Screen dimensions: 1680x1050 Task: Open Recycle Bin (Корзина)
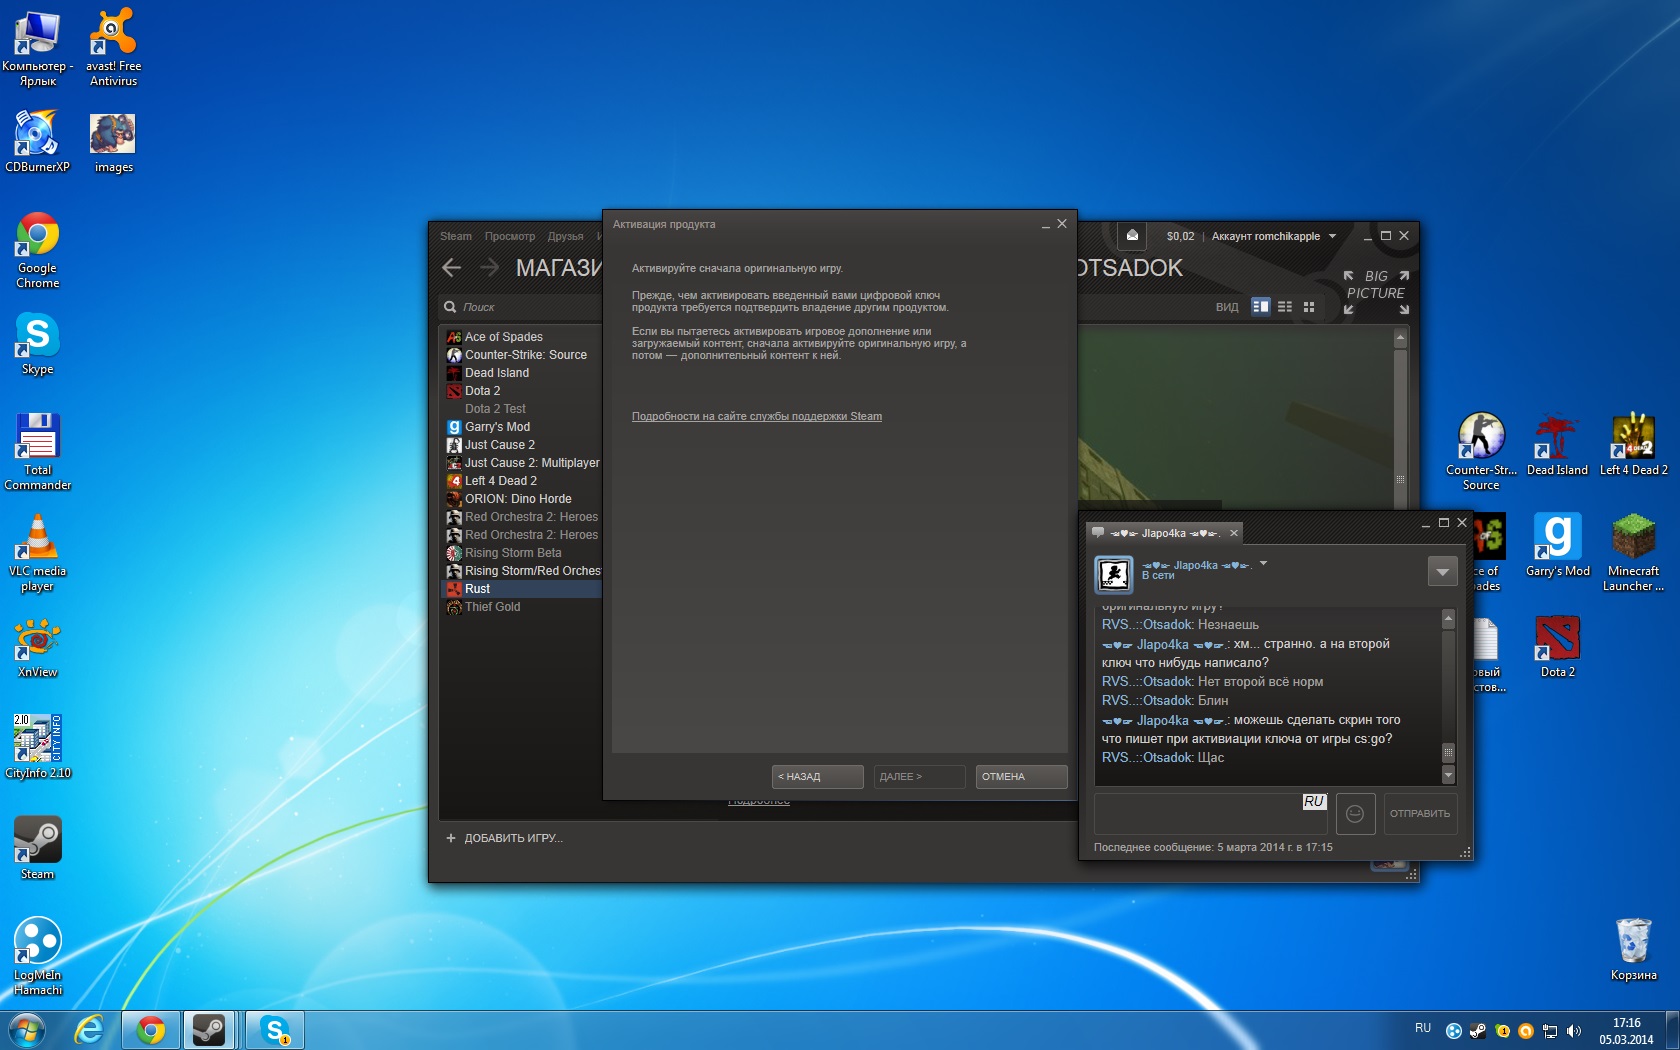pyautogui.click(x=1633, y=949)
